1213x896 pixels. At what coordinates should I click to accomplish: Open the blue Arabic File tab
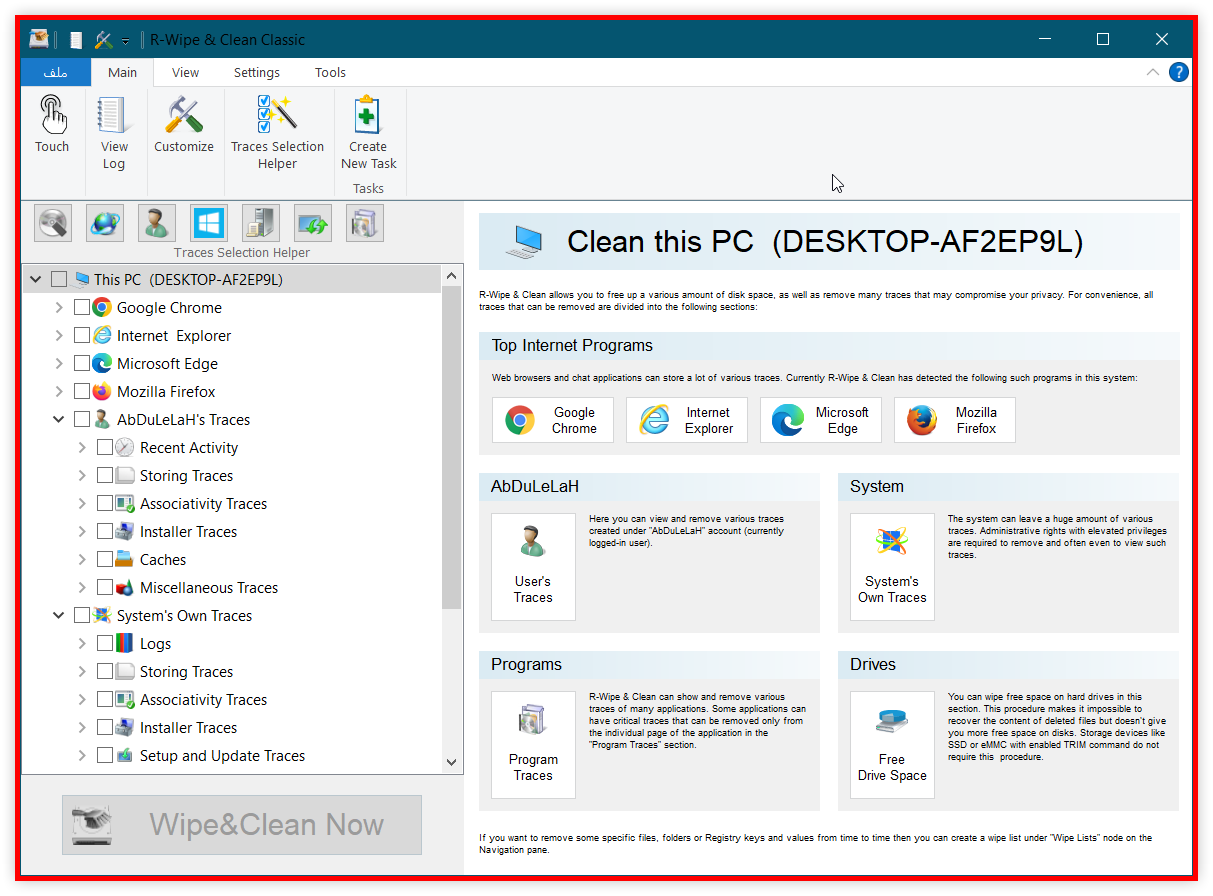click(55, 72)
